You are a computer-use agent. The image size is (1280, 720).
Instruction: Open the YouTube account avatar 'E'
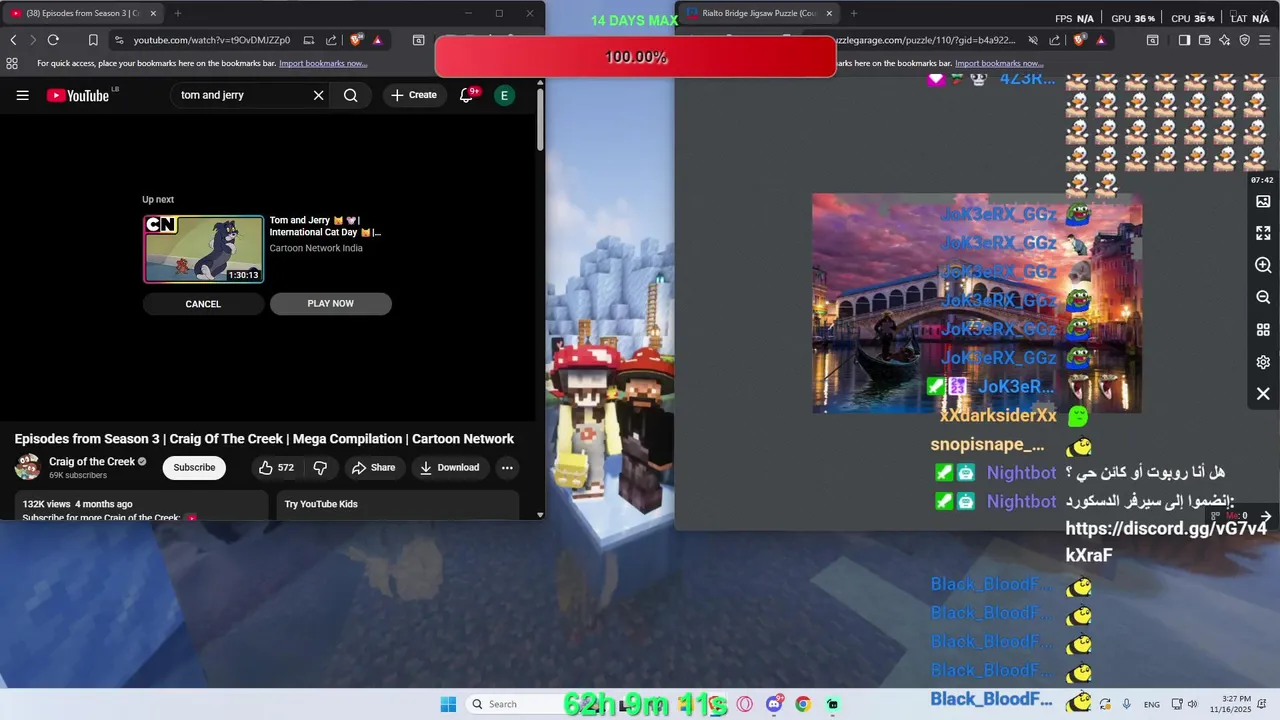tap(504, 95)
